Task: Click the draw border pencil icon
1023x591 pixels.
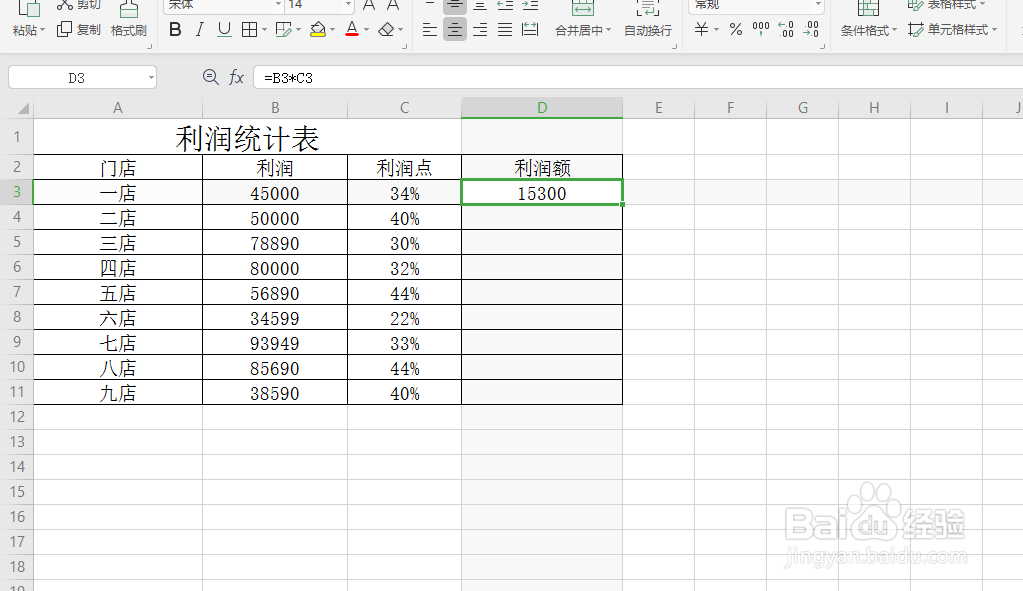Action: pyautogui.click(x=283, y=29)
